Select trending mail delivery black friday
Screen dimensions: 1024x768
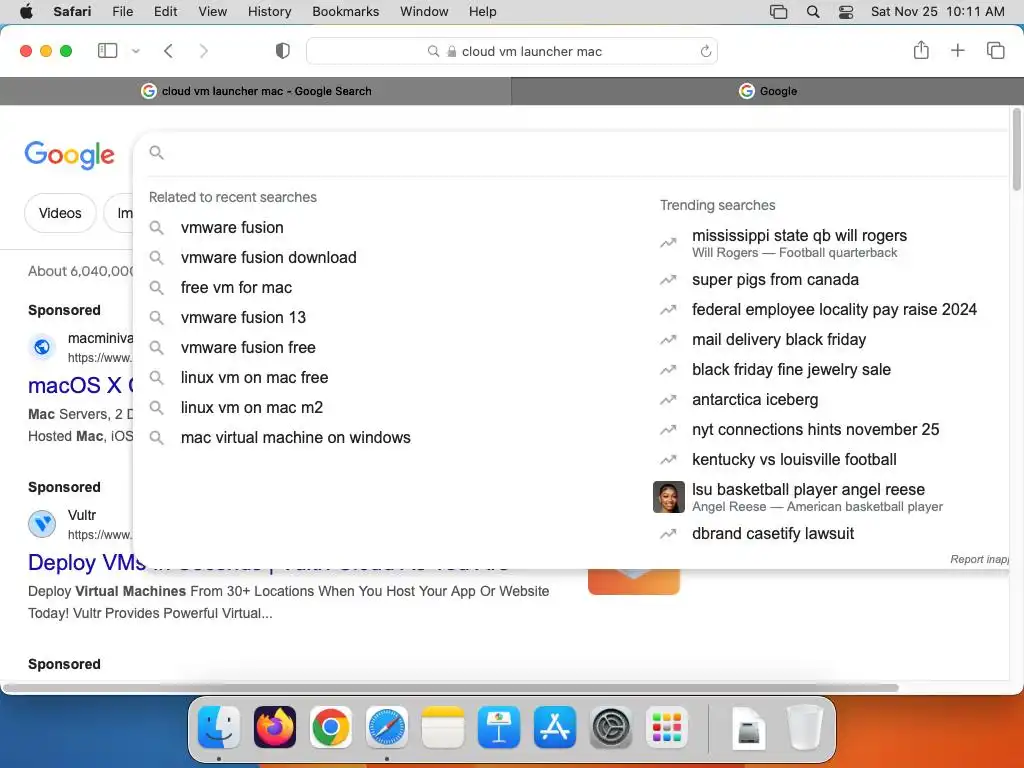(x=778, y=340)
